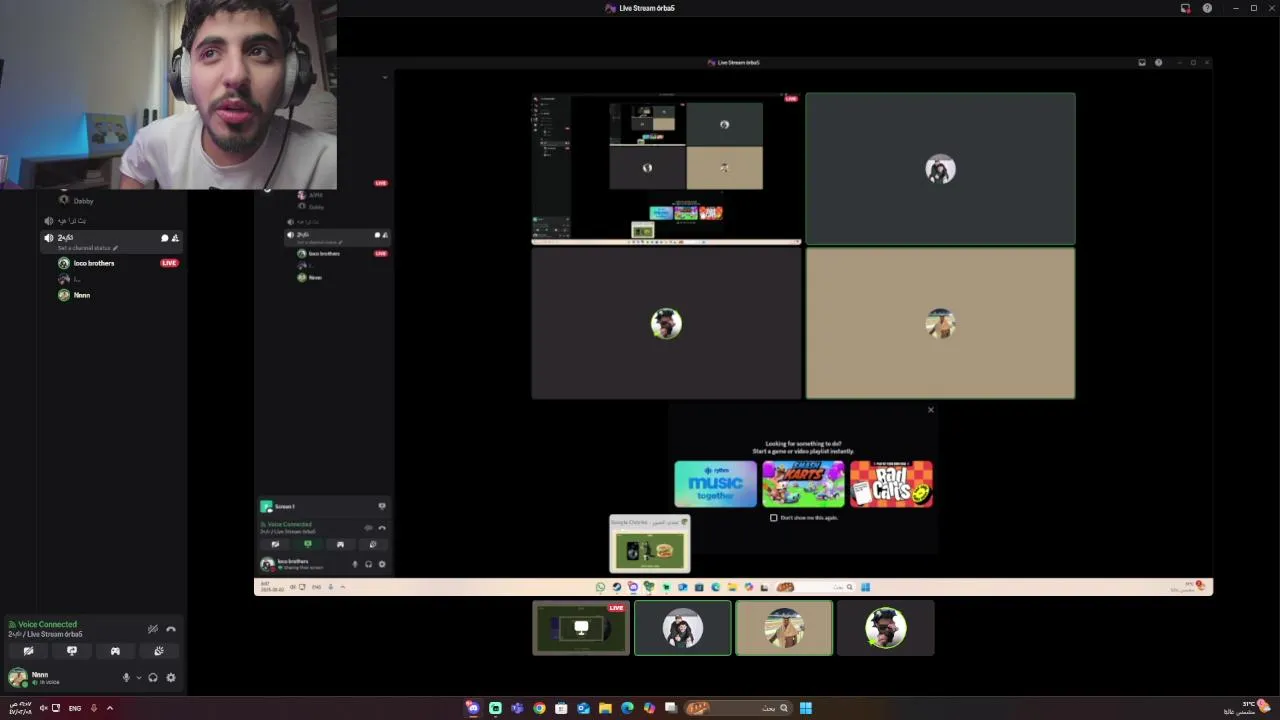This screenshot has height=720, width=1280.
Task: Click Set a channel status
Action: (x=88, y=248)
